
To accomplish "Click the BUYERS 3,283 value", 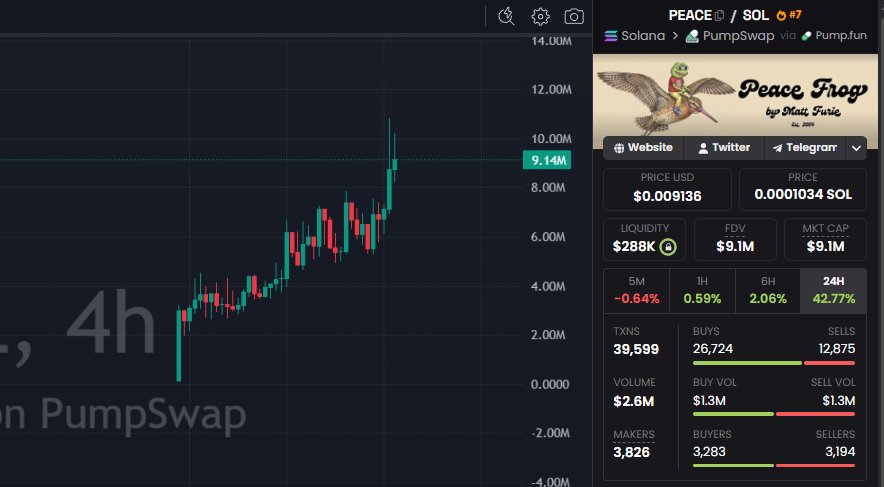I will [x=709, y=451].
